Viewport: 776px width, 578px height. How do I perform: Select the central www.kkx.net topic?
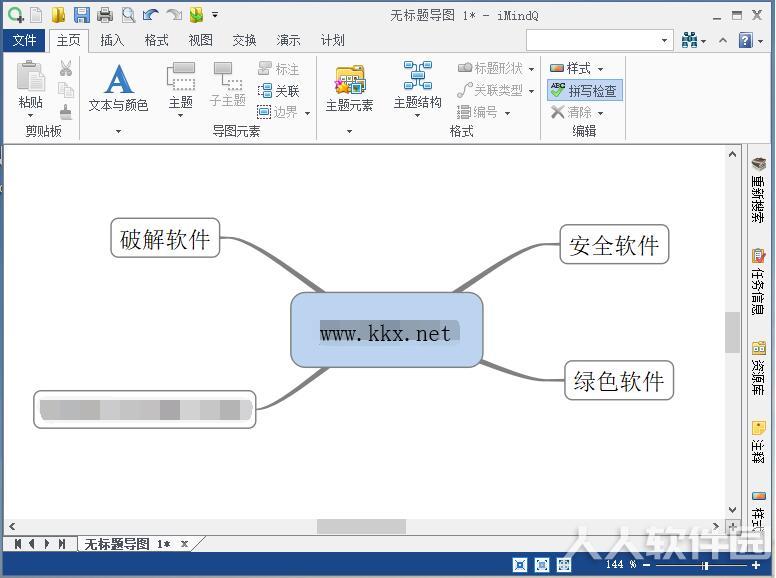(x=387, y=330)
